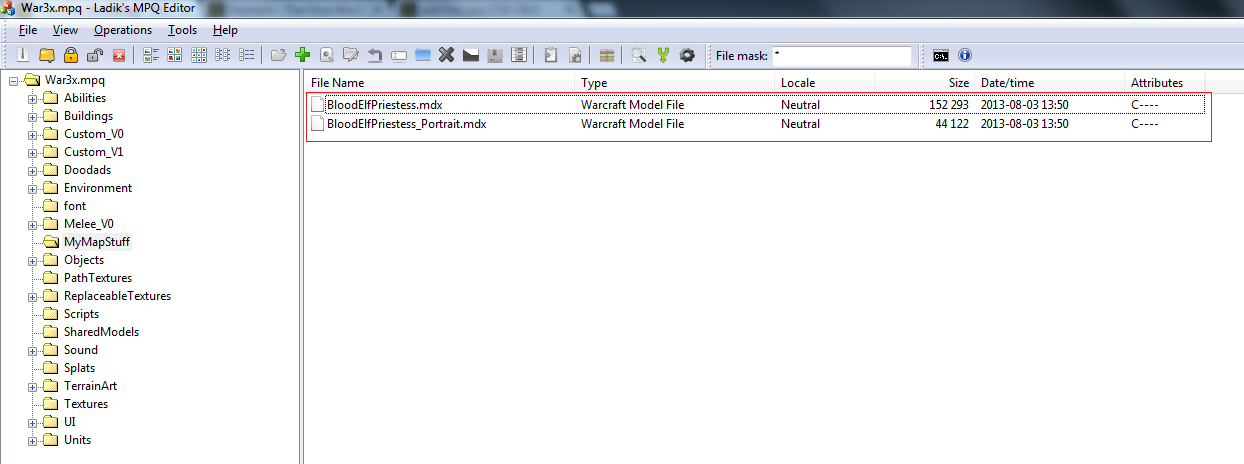This screenshot has width=1244, height=464.
Task: Expand the Environment folder node
Action: point(33,188)
